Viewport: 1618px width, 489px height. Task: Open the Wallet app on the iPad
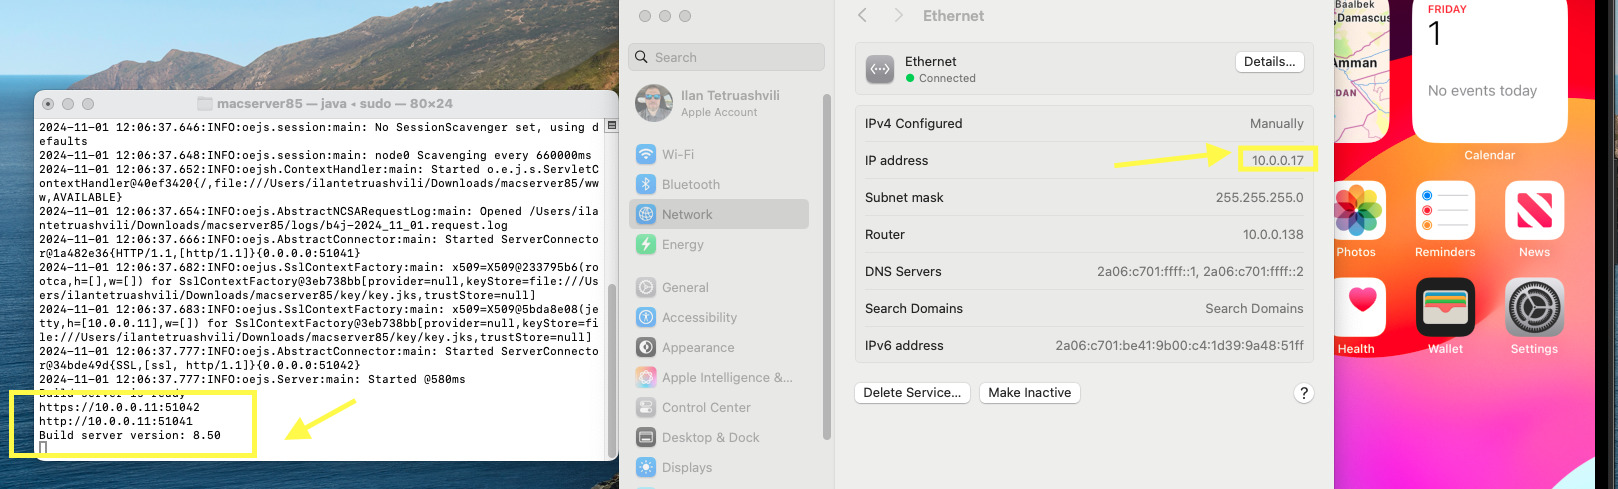pos(1445,308)
